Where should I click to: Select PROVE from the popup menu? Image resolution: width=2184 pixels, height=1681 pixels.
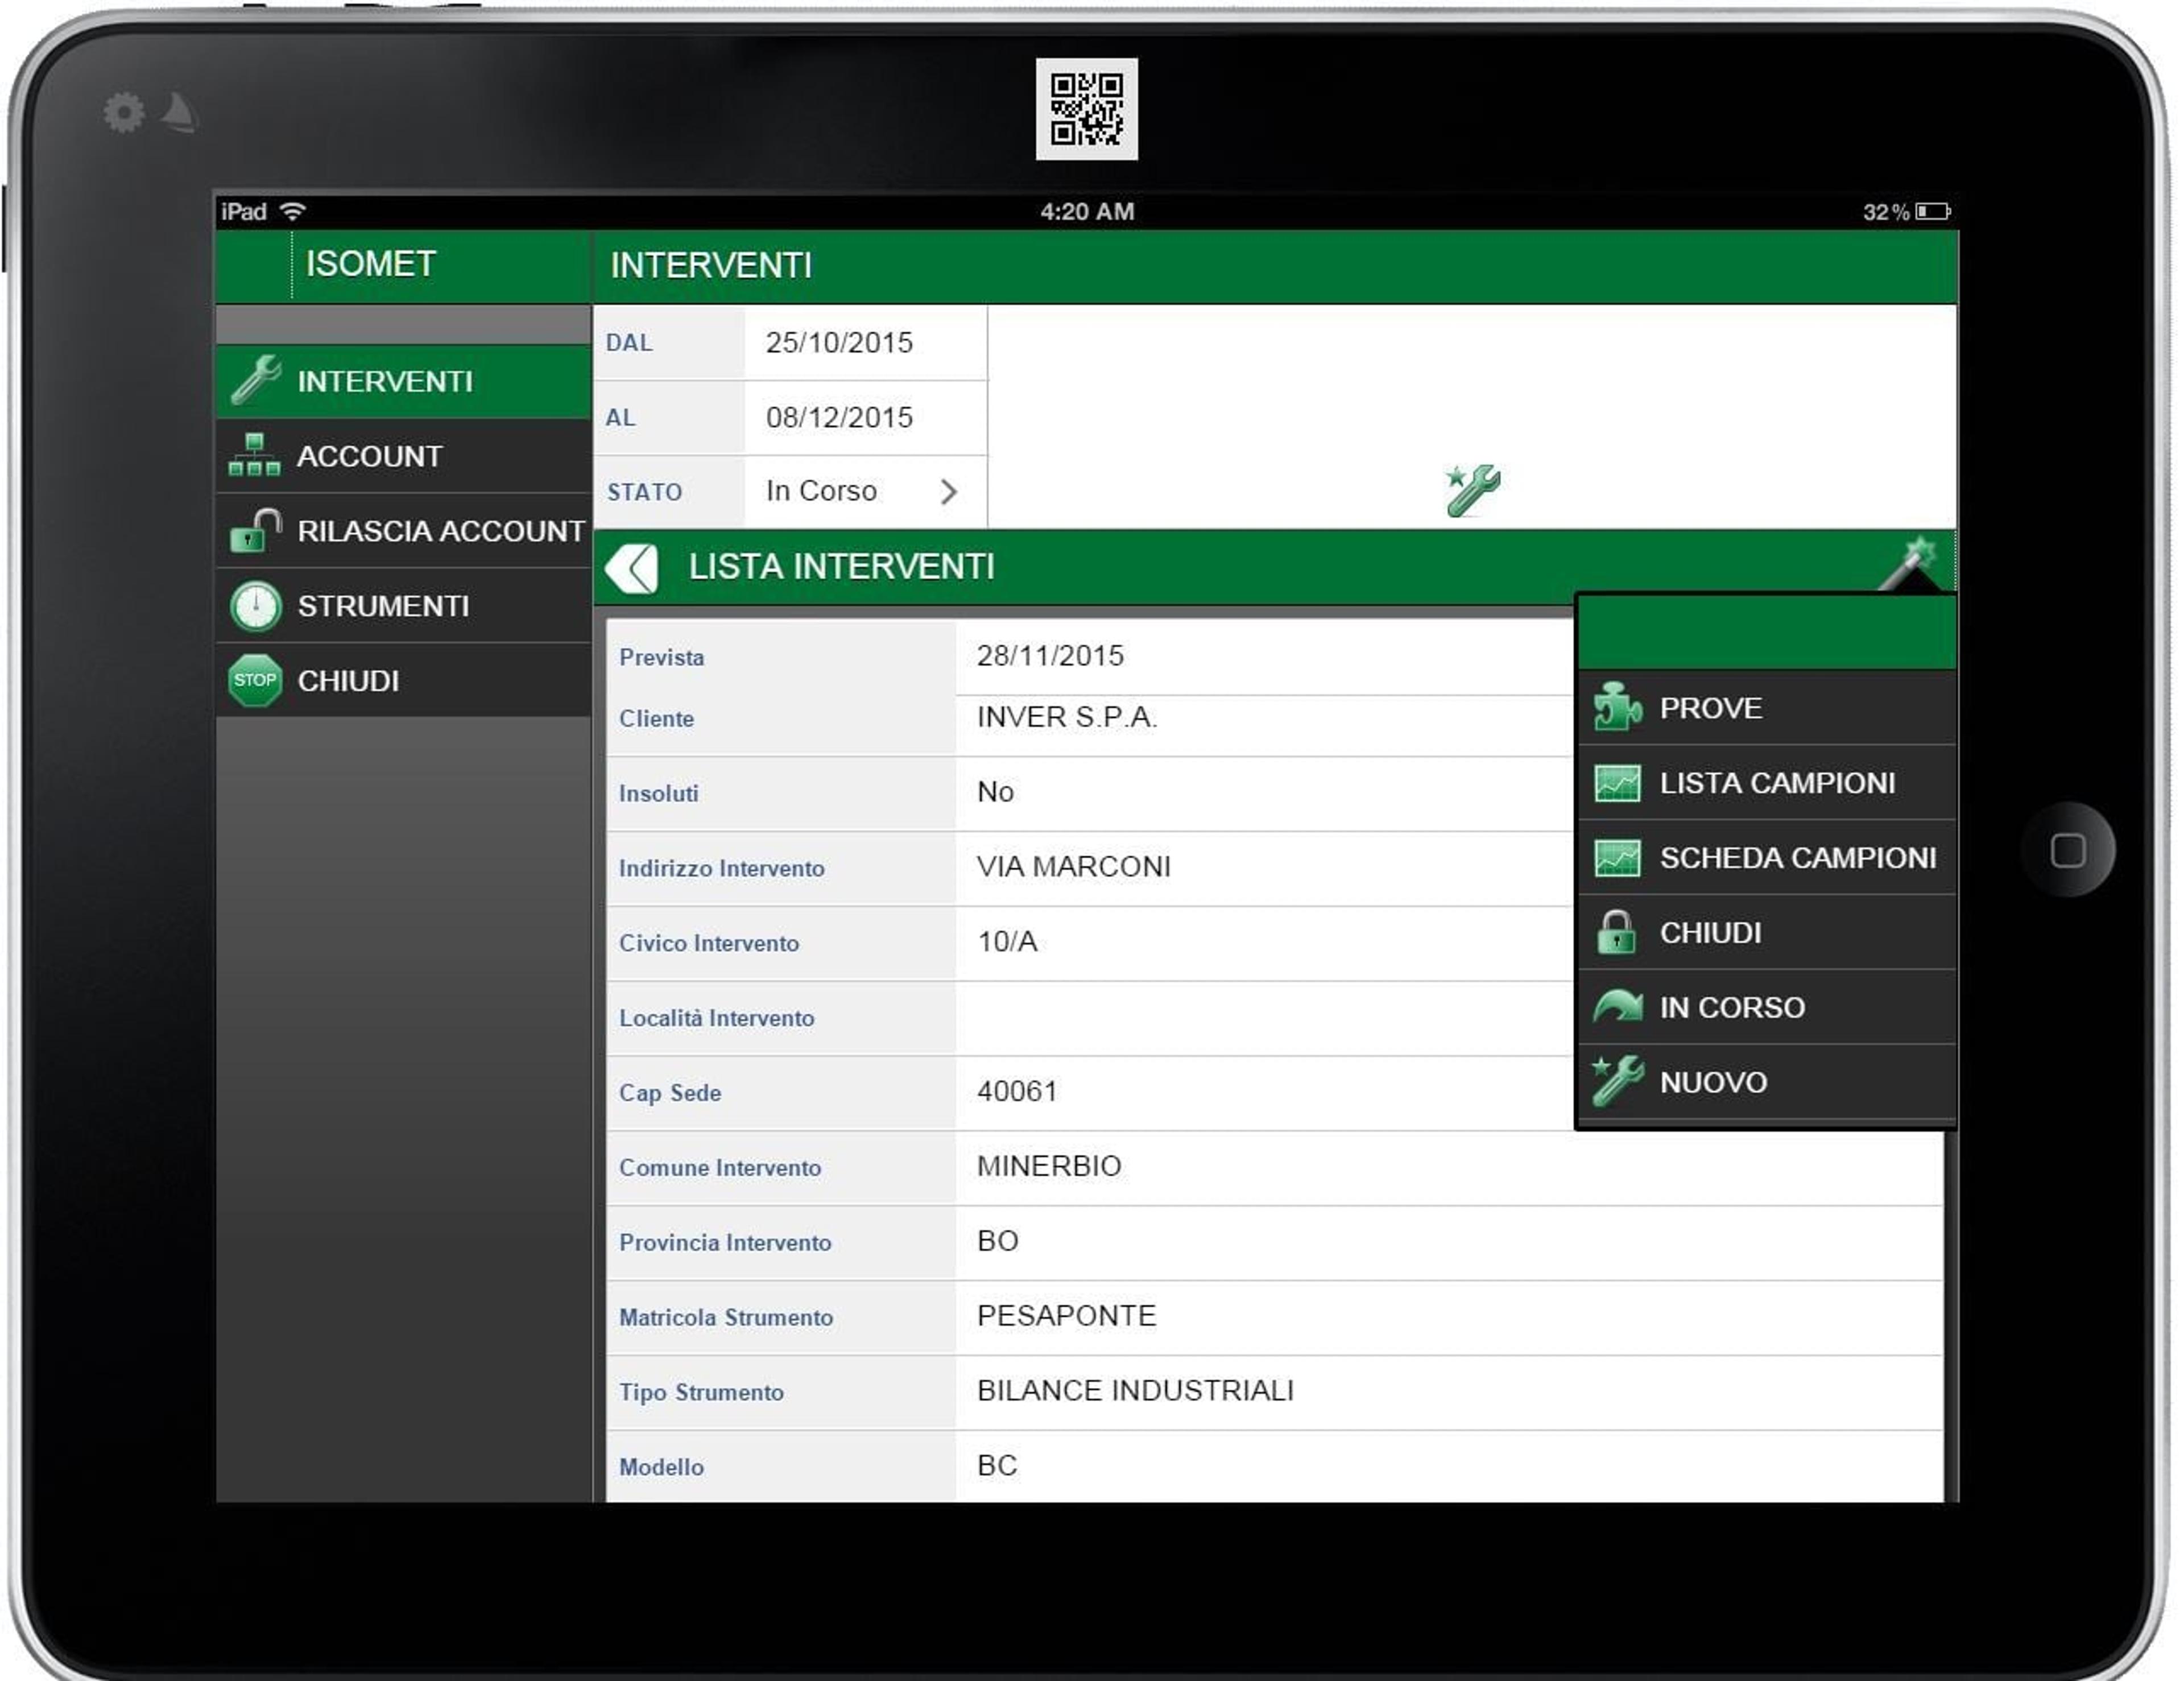click(1766, 708)
